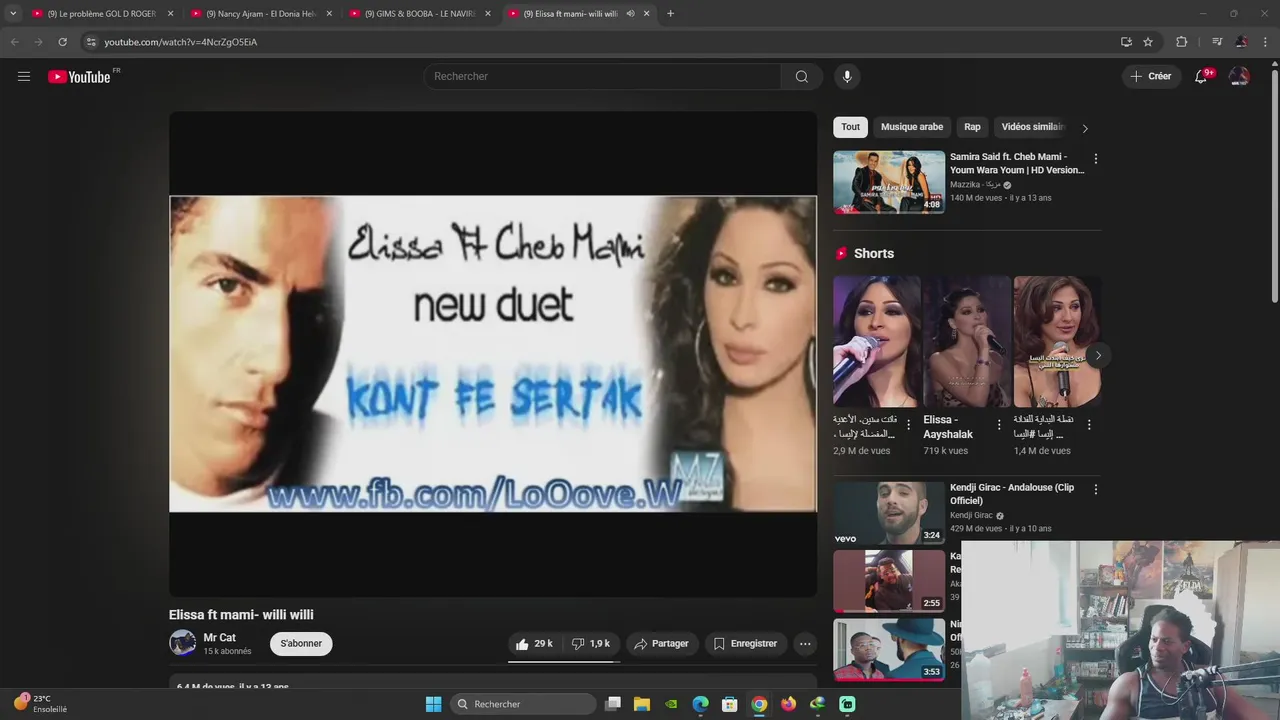1280x720 pixels.
Task: Open the Chrome three-dot menu
Action: [1266, 42]
